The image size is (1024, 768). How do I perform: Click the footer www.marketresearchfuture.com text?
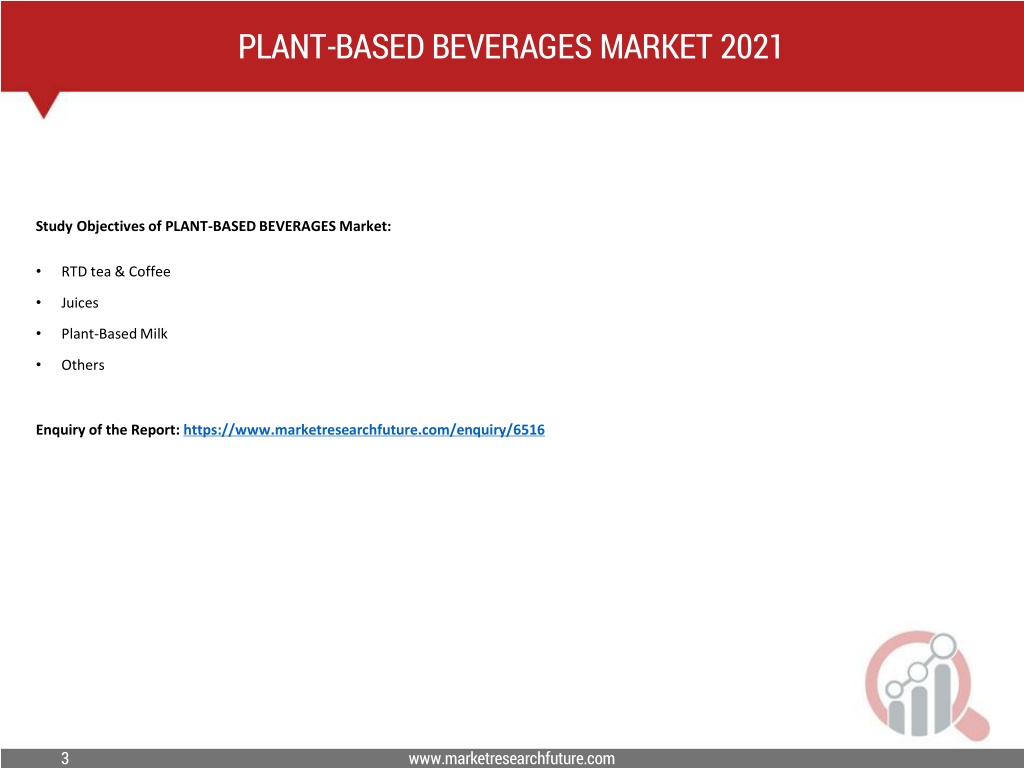pyautogui.click(x=512, y=758)
